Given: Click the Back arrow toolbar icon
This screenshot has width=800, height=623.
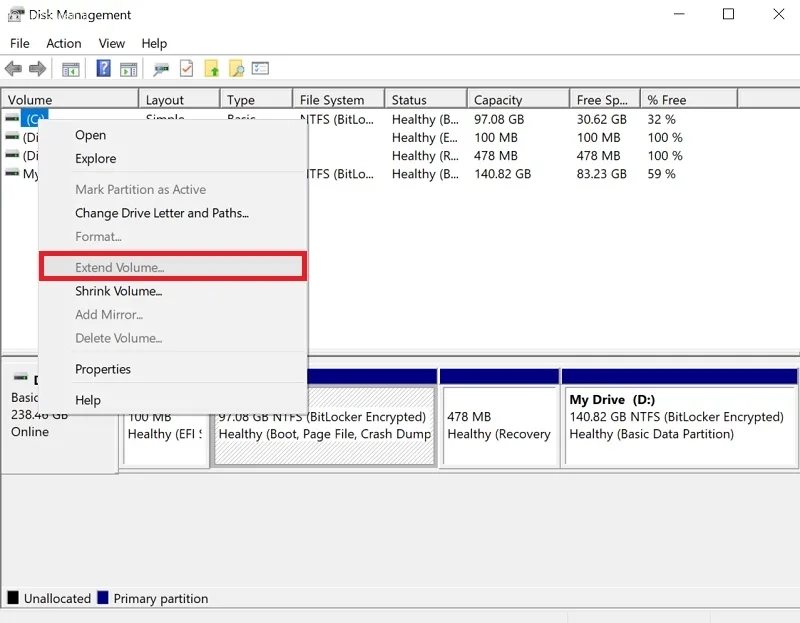Looking at the screenshot, I should point(13,69).
